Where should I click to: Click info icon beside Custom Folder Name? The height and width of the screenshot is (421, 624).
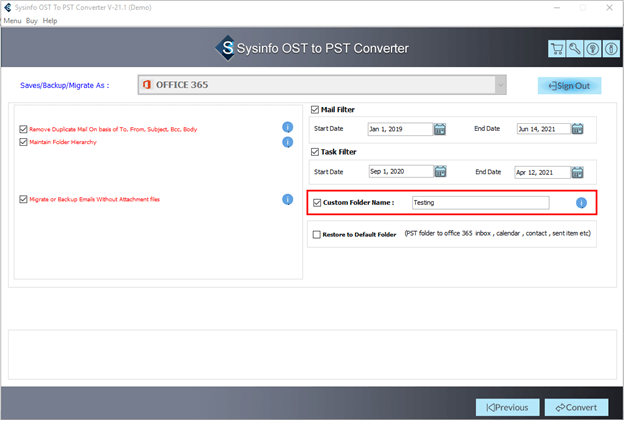581,203
